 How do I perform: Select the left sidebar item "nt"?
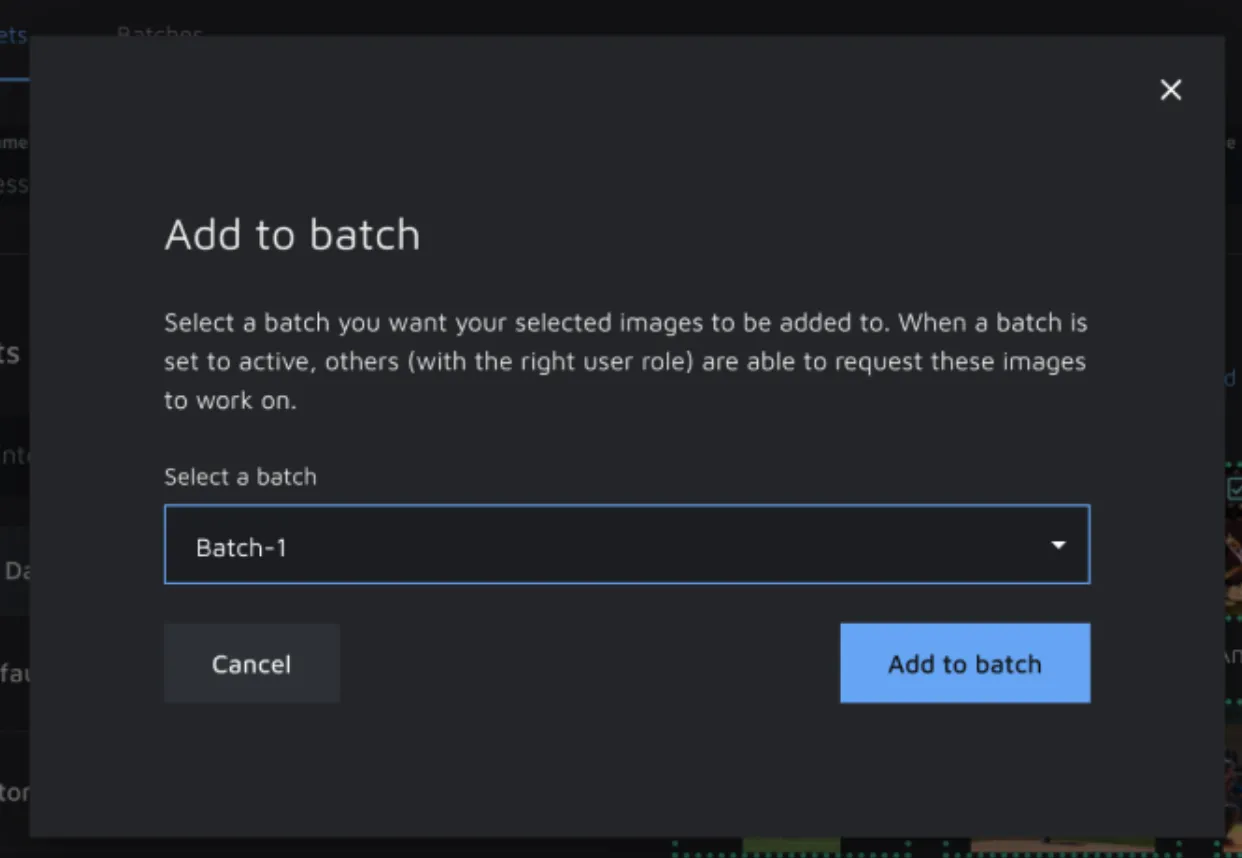point(14,456)
